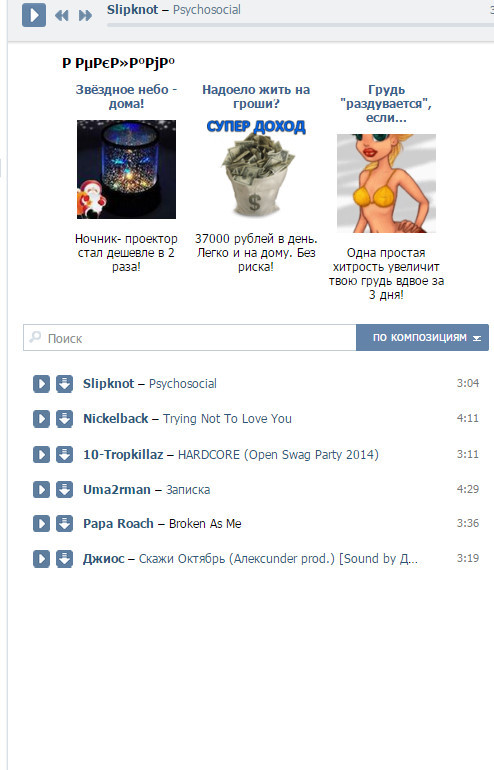Select the Papa Roach artist name
494x770 pixels.
[118, 523]
